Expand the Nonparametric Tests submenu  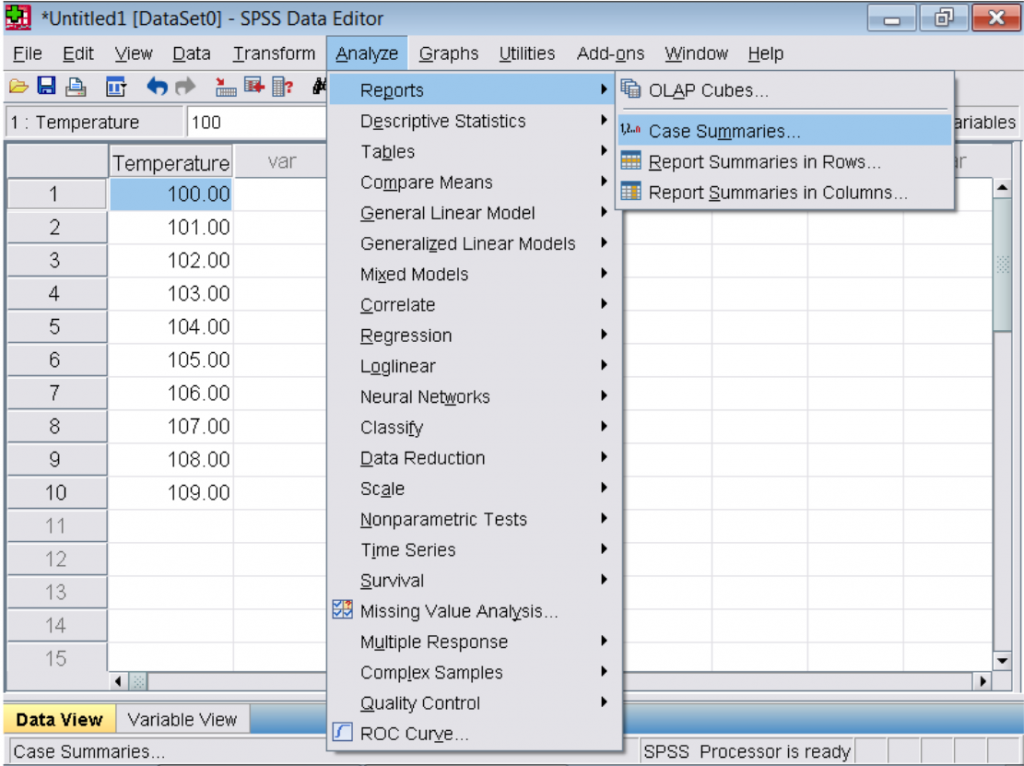[x=444, y=519]
